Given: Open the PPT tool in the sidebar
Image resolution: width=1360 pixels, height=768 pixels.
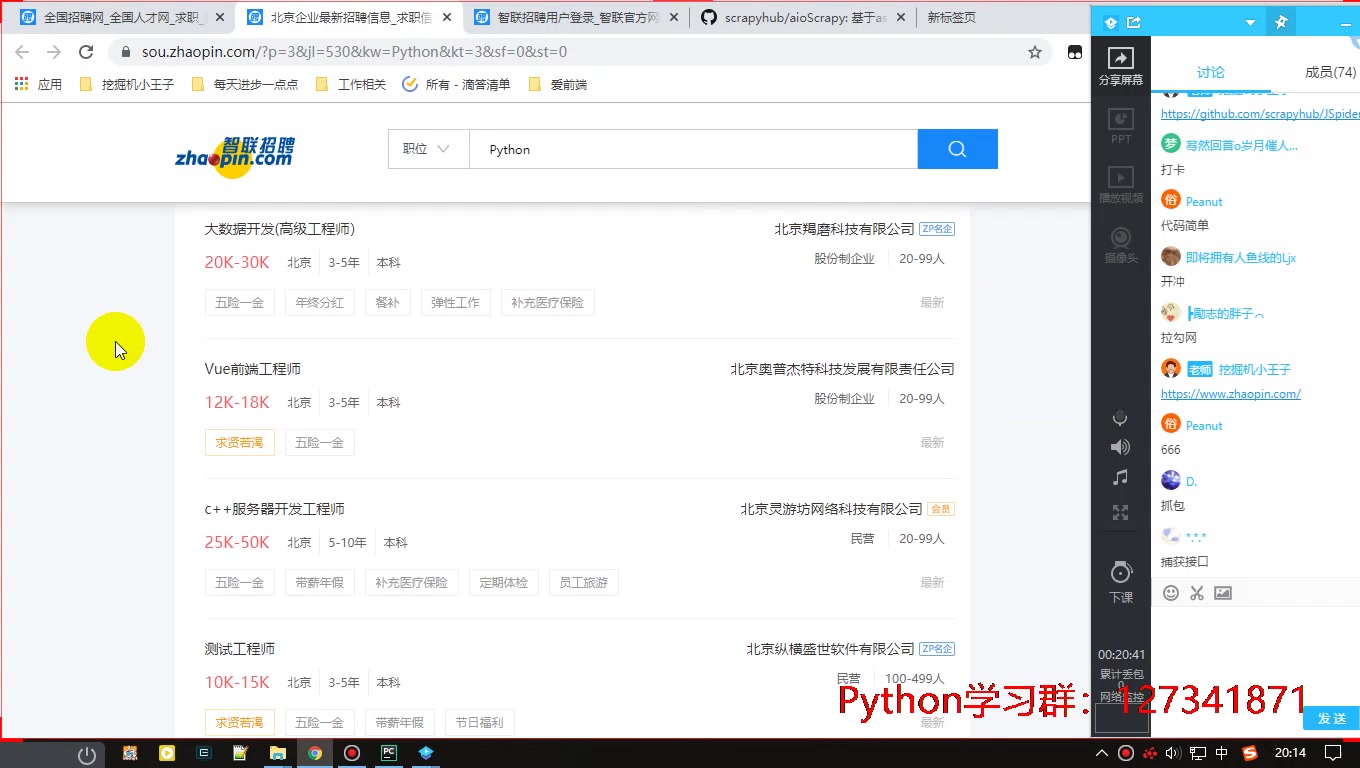Looking at the screenshot, I should (1121, 127).
